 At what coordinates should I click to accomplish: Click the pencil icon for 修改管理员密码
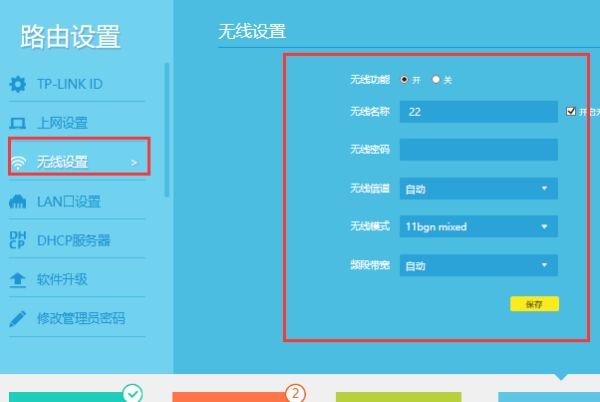[18, 319]
